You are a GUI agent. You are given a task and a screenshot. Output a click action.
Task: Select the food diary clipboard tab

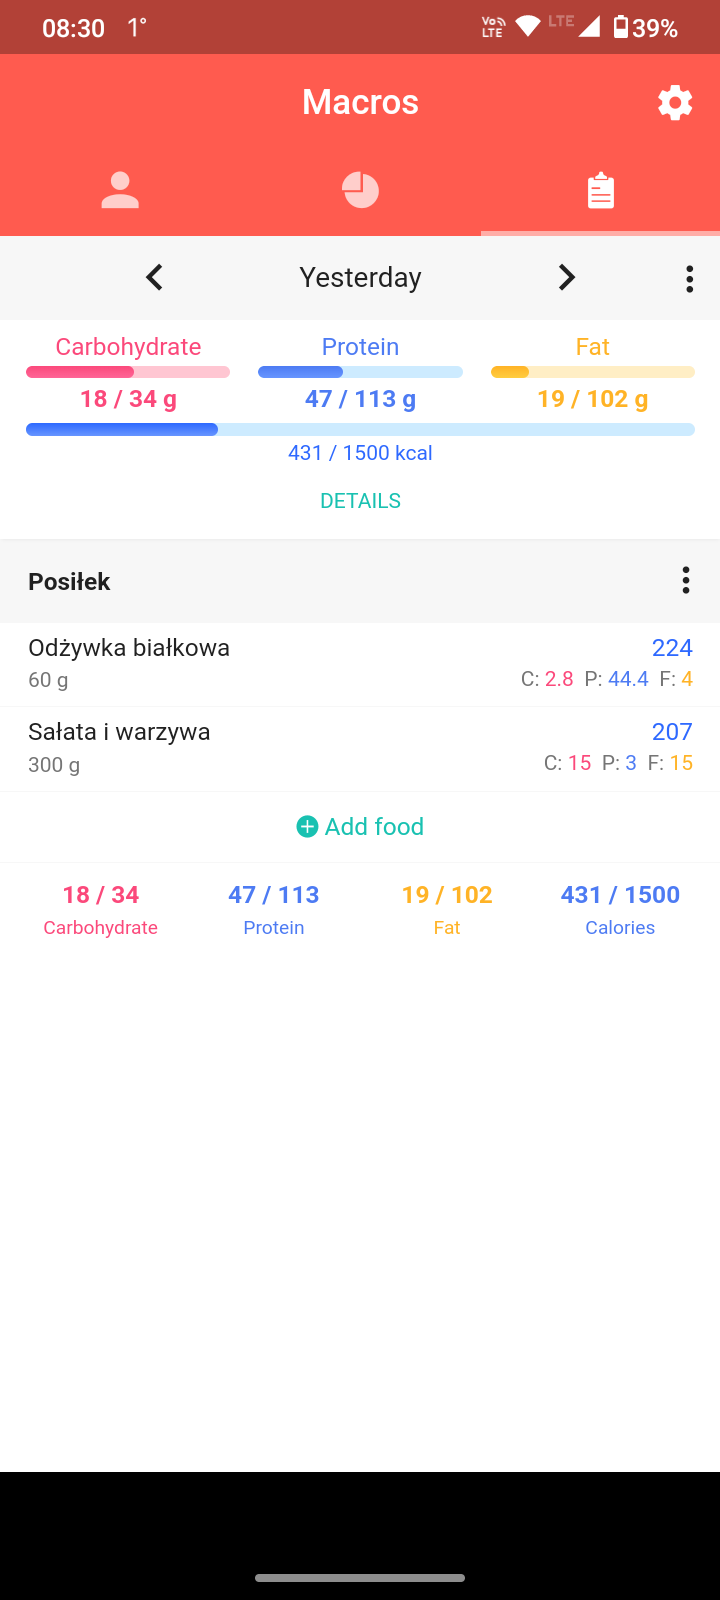(x=600, y=190)
